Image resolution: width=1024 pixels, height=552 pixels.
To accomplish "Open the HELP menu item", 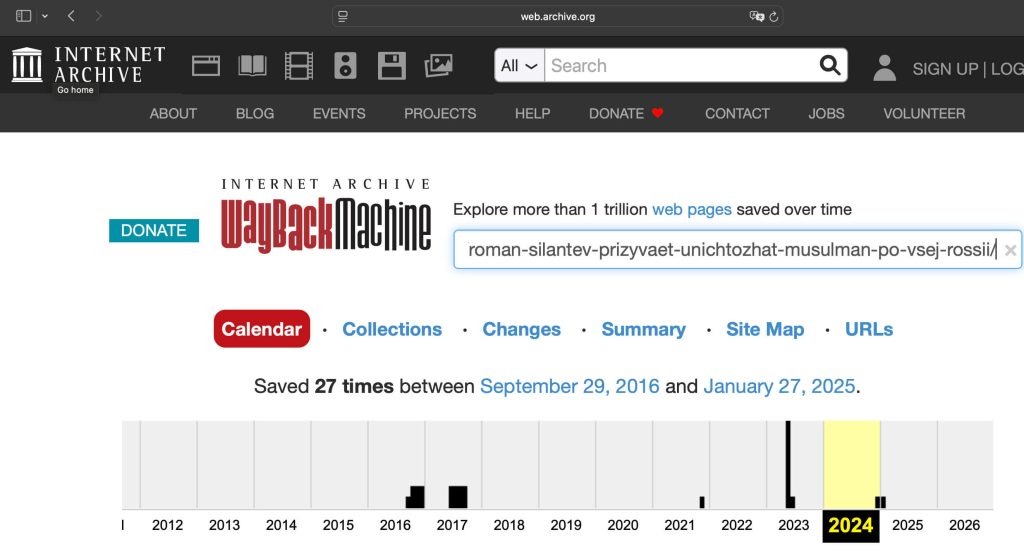I will (532, 113).
